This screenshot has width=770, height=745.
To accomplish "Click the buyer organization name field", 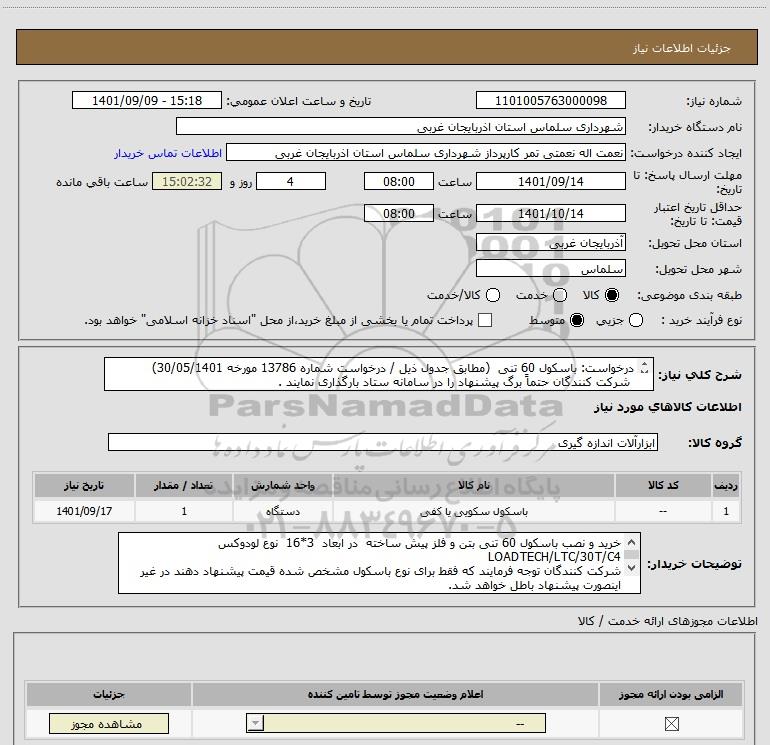I will [401, 127].
